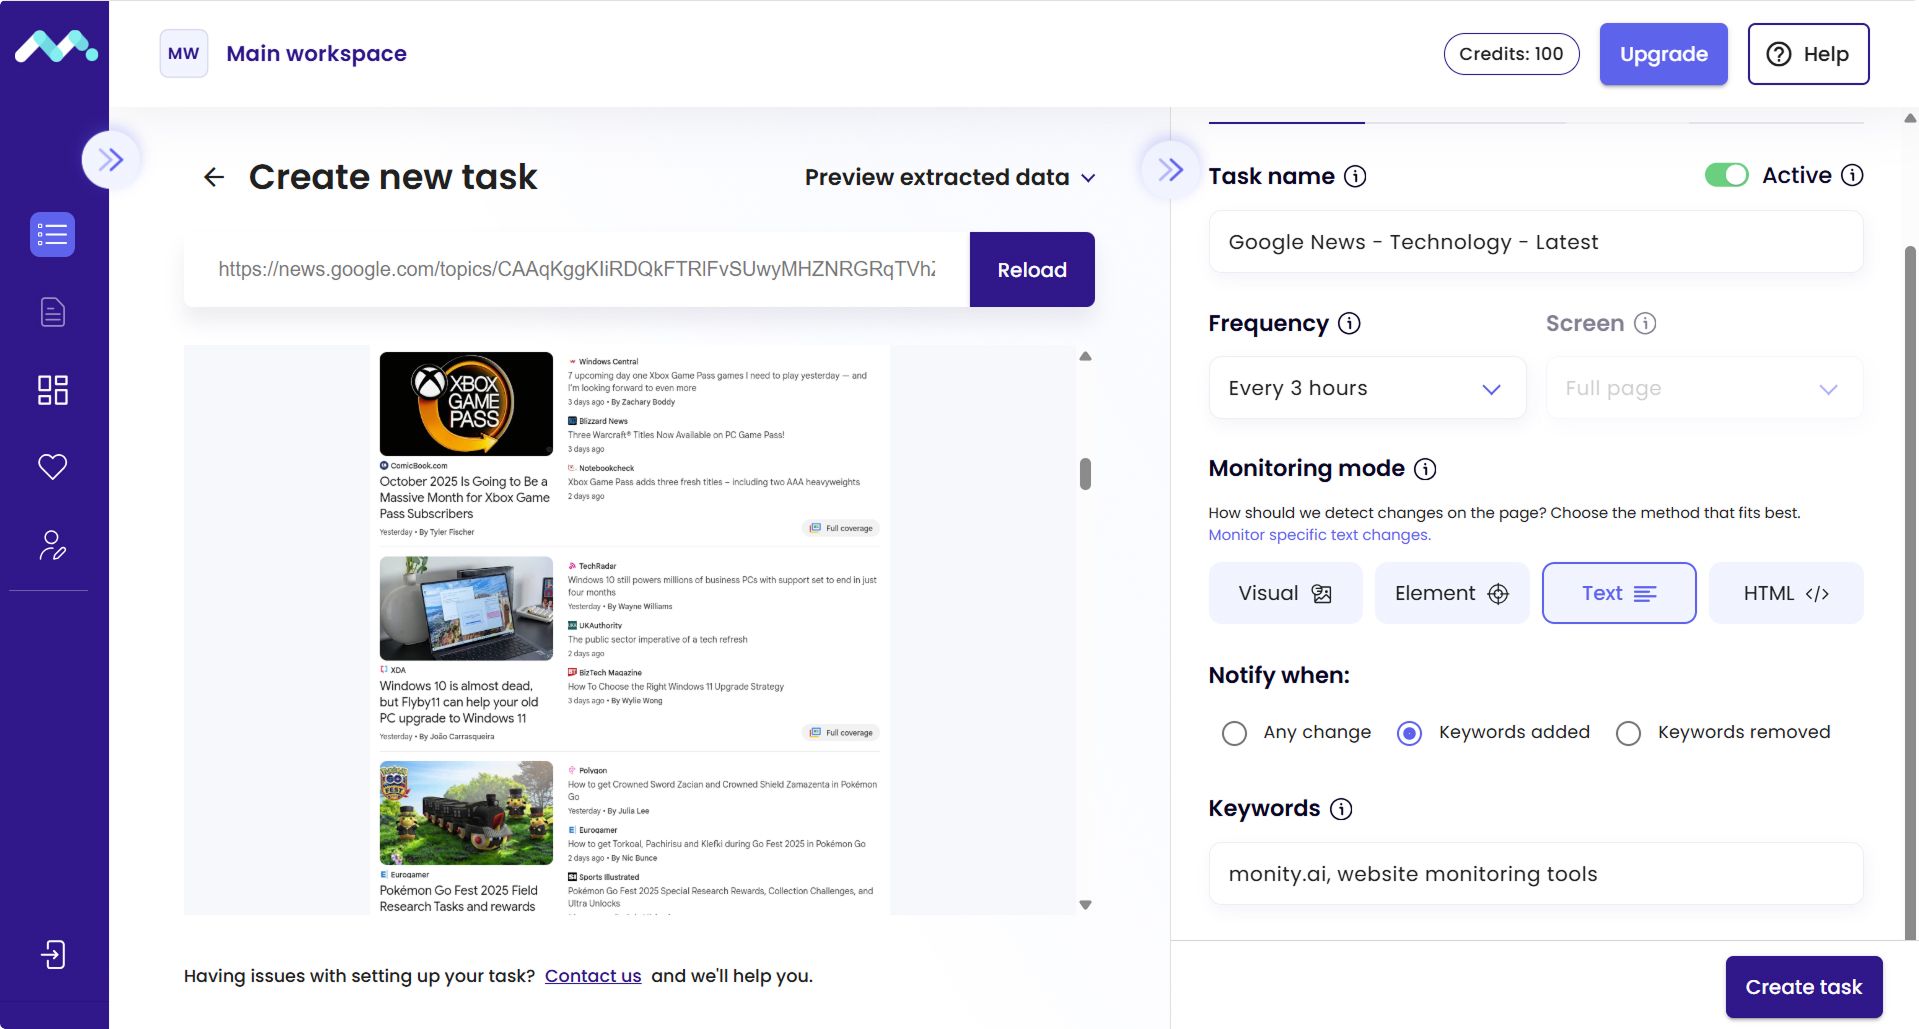Open the tasks list sidebar icon
This screenshot has height=1029, width=1919.
coord(52,235)
